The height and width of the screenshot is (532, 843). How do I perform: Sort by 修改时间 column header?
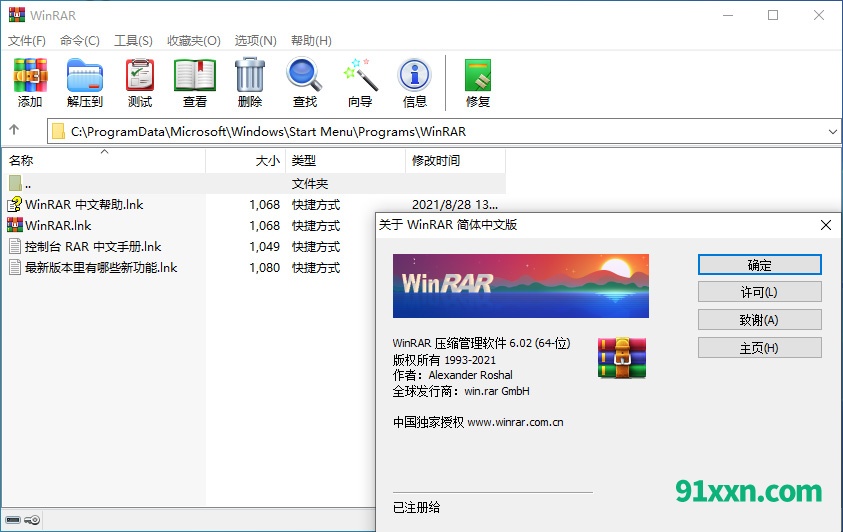pyautogui.click(x=455, y=161)
